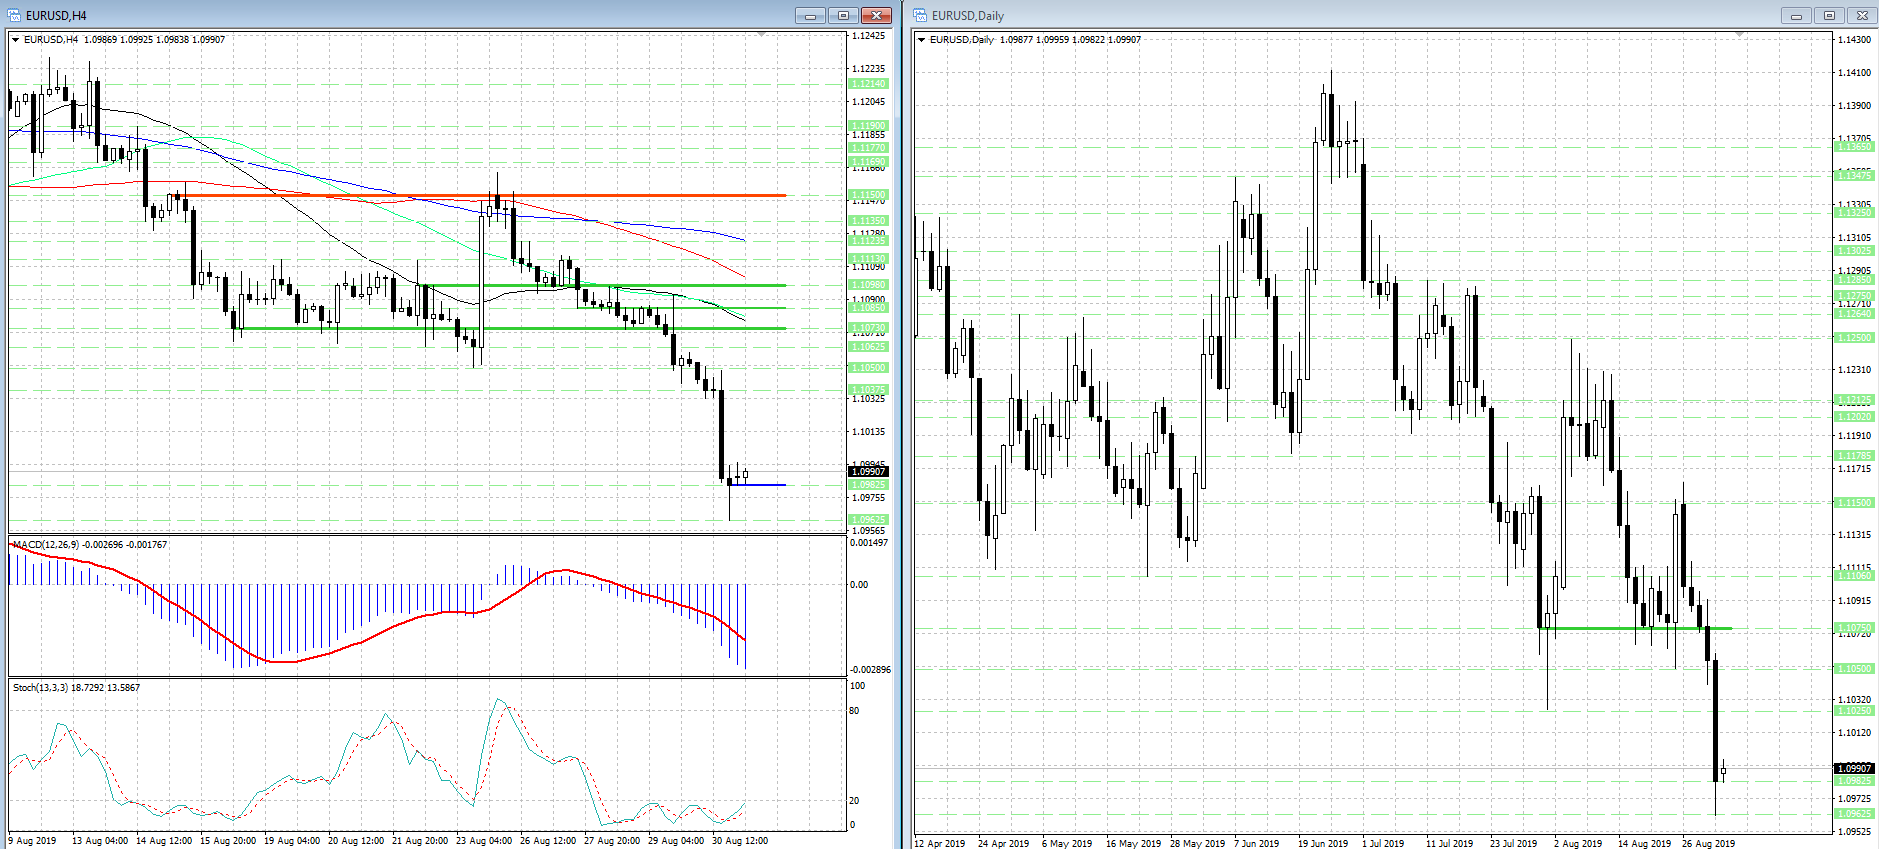Click the green 1.11060 level label on the Daily chart

pos(1854,576)
